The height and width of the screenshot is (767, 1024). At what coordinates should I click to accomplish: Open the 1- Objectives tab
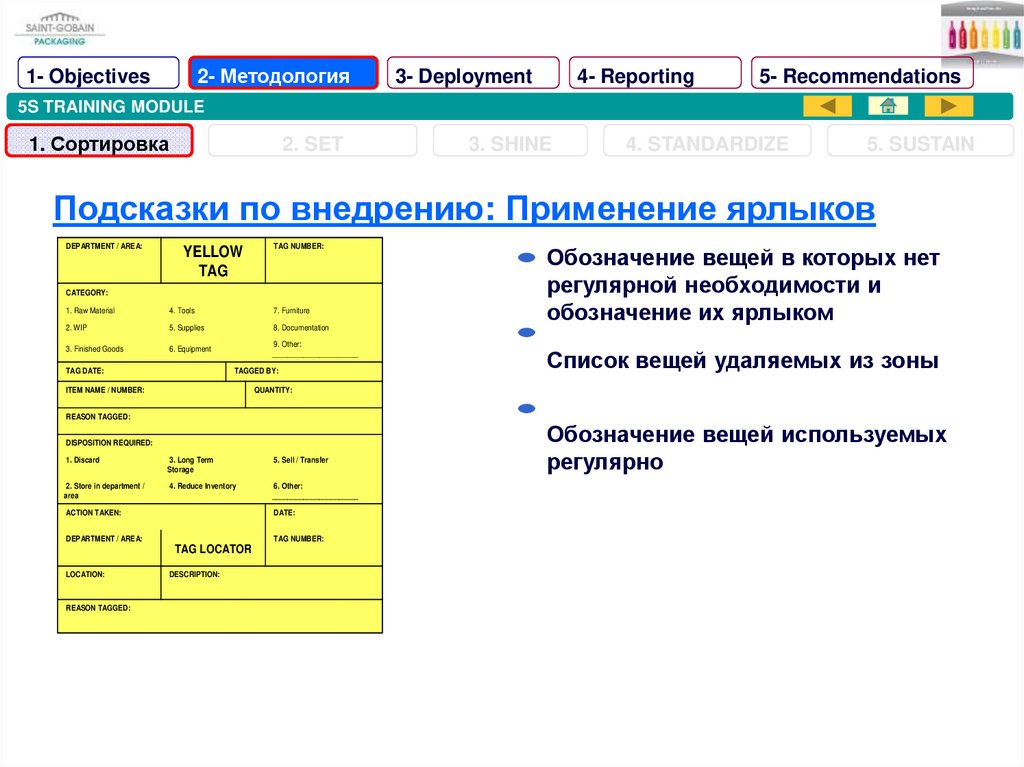98,75
